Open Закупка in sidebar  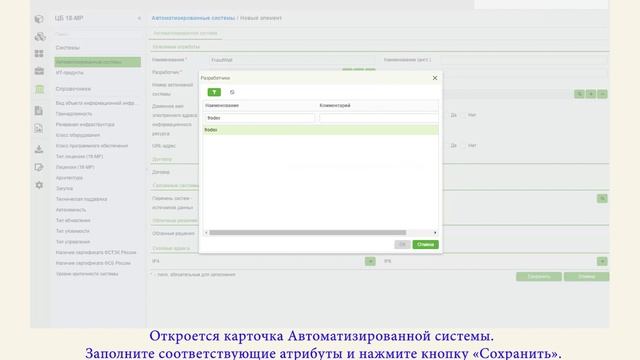pyautogui.click(x=64, y=189)
